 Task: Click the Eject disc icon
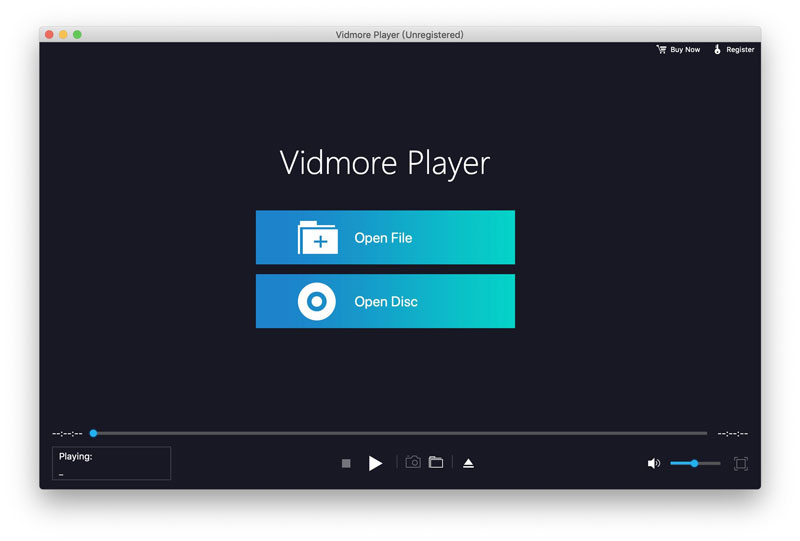[x=468, y=463]
